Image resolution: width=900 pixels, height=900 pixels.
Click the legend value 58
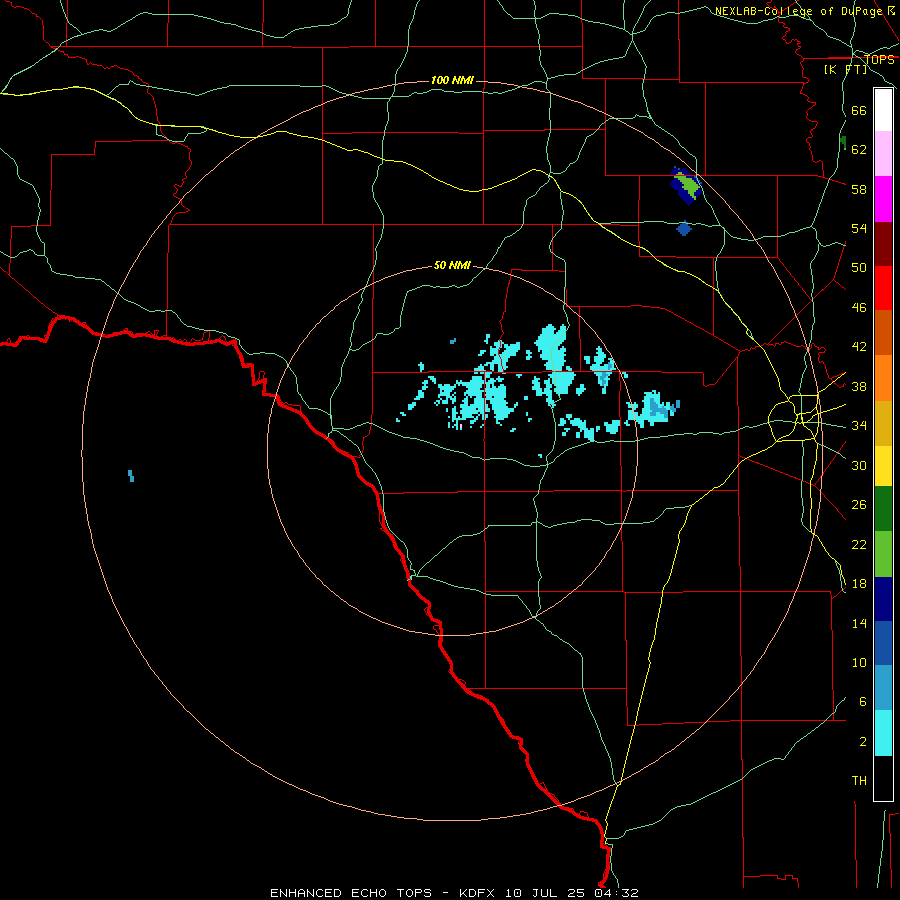(x=859, y=189)
